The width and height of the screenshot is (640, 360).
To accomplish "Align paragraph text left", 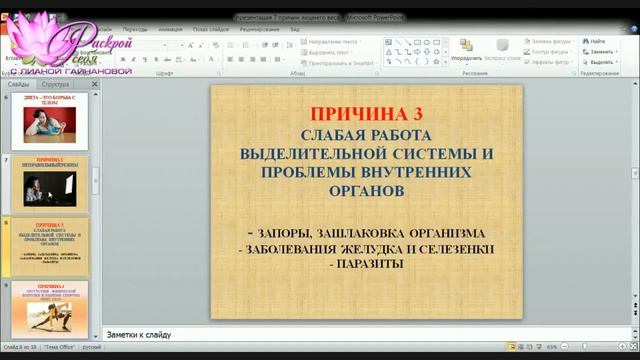I will (230, 60).
